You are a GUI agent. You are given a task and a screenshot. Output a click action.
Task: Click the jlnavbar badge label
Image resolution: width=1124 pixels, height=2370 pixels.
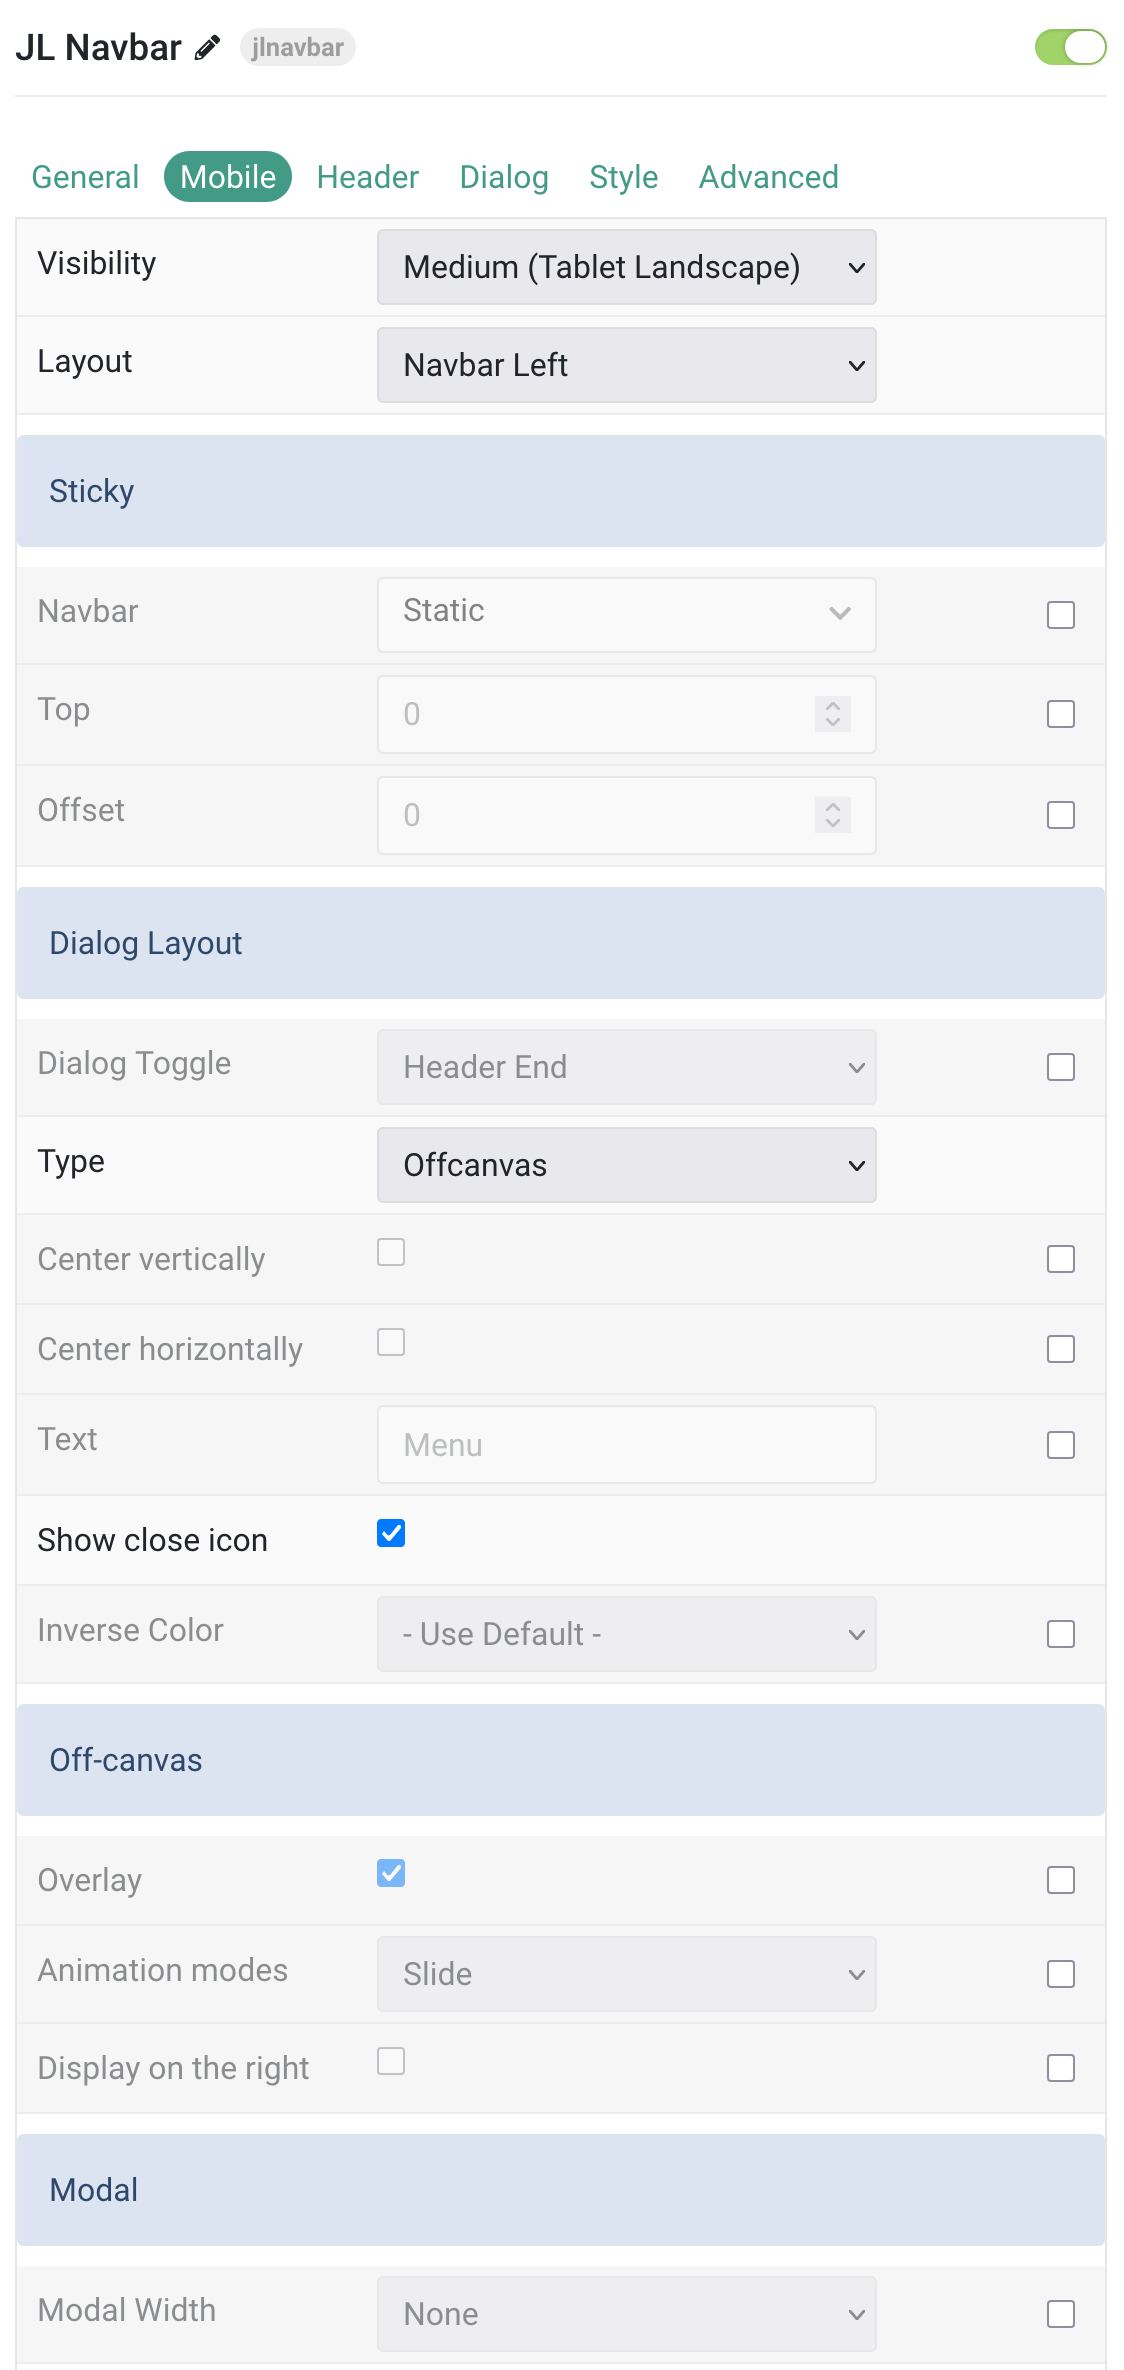[298, 47]
